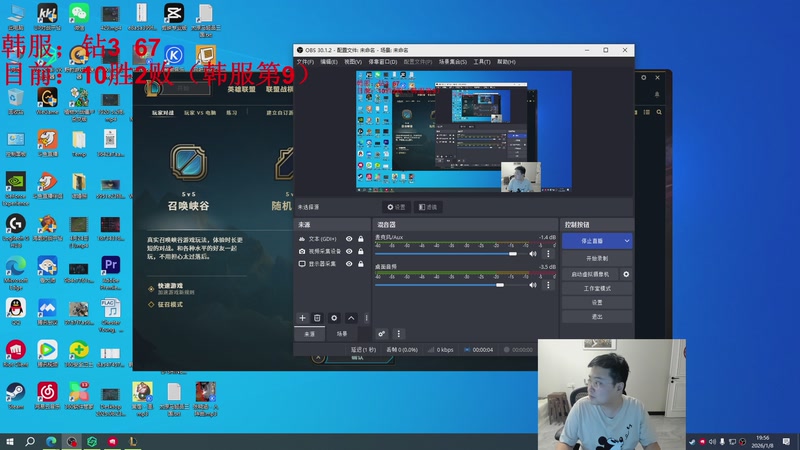
Task: Open the Sources toolbar three-dot overflow
Action: click(366, 318)
